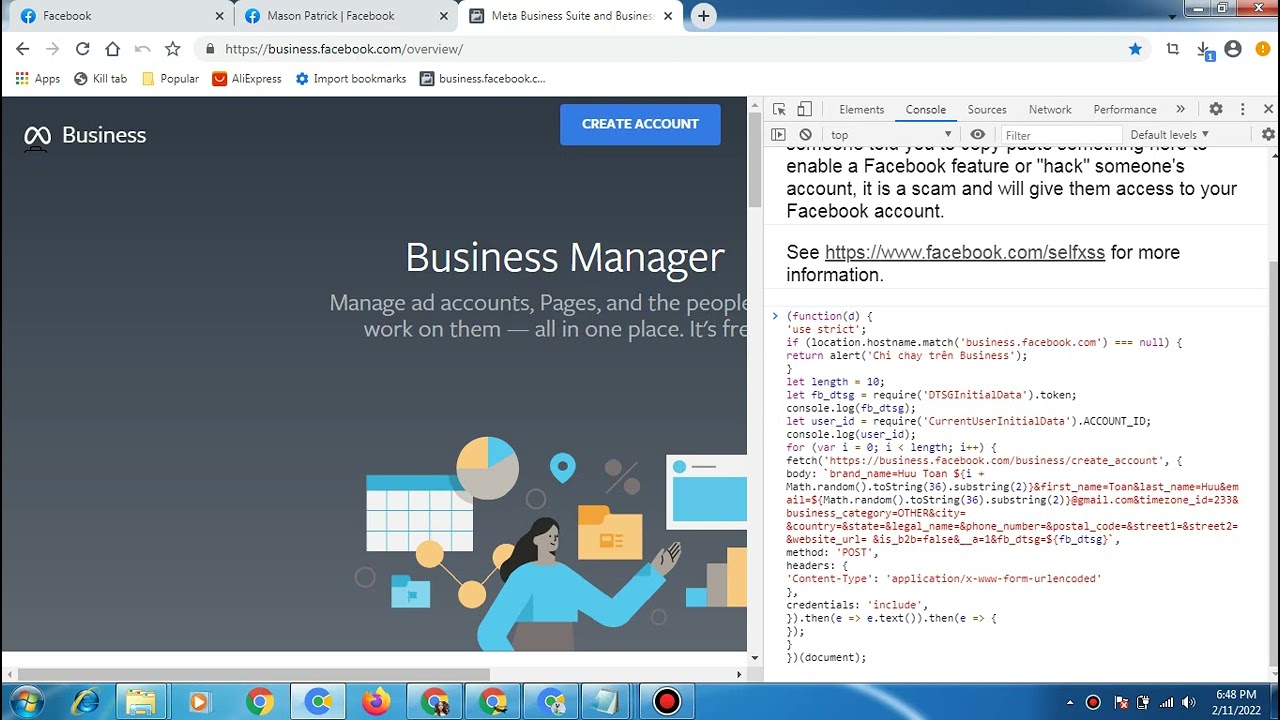This screenshot has height=720, width=1280.
Task: Switch to the Network tab
Action: coord(1050,109)
